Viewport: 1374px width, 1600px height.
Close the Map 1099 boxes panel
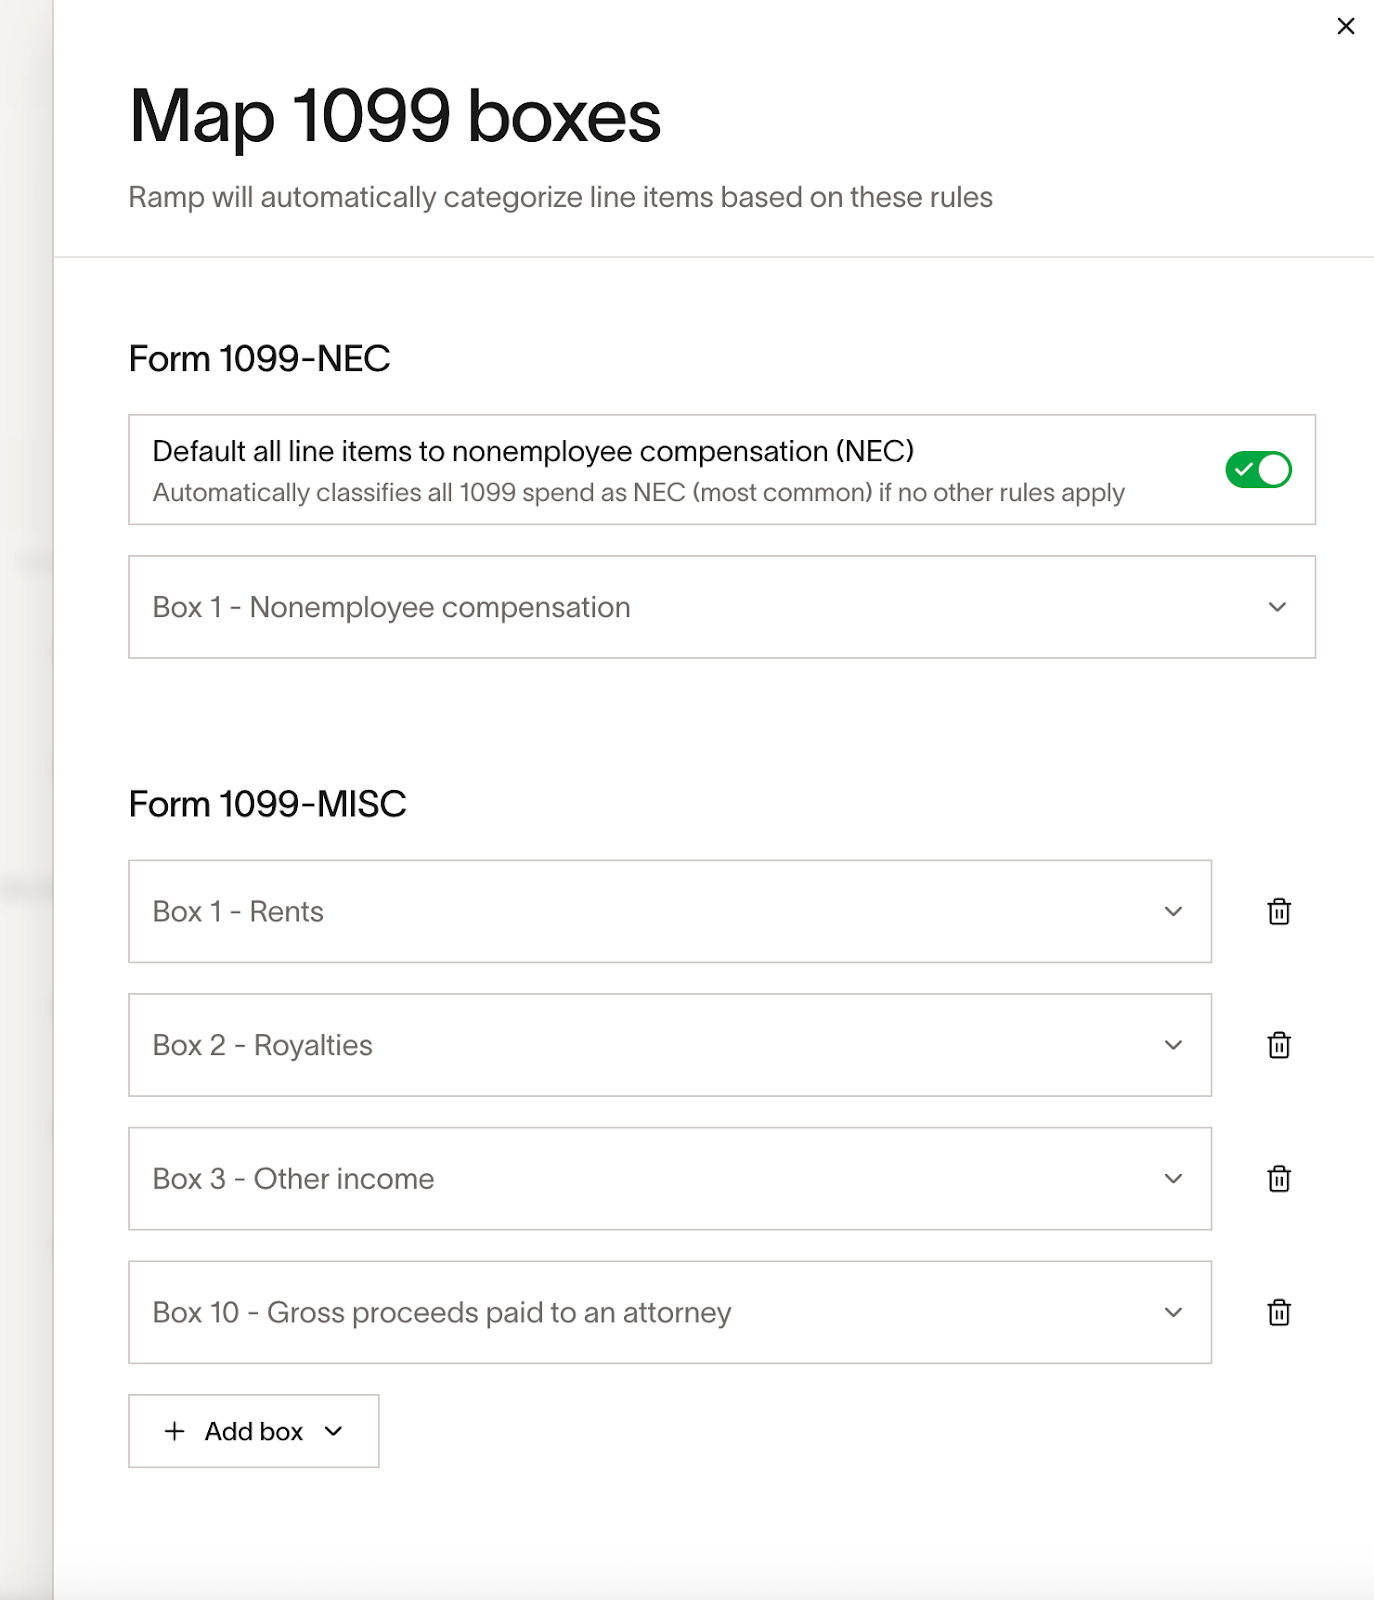(1345, 26)
